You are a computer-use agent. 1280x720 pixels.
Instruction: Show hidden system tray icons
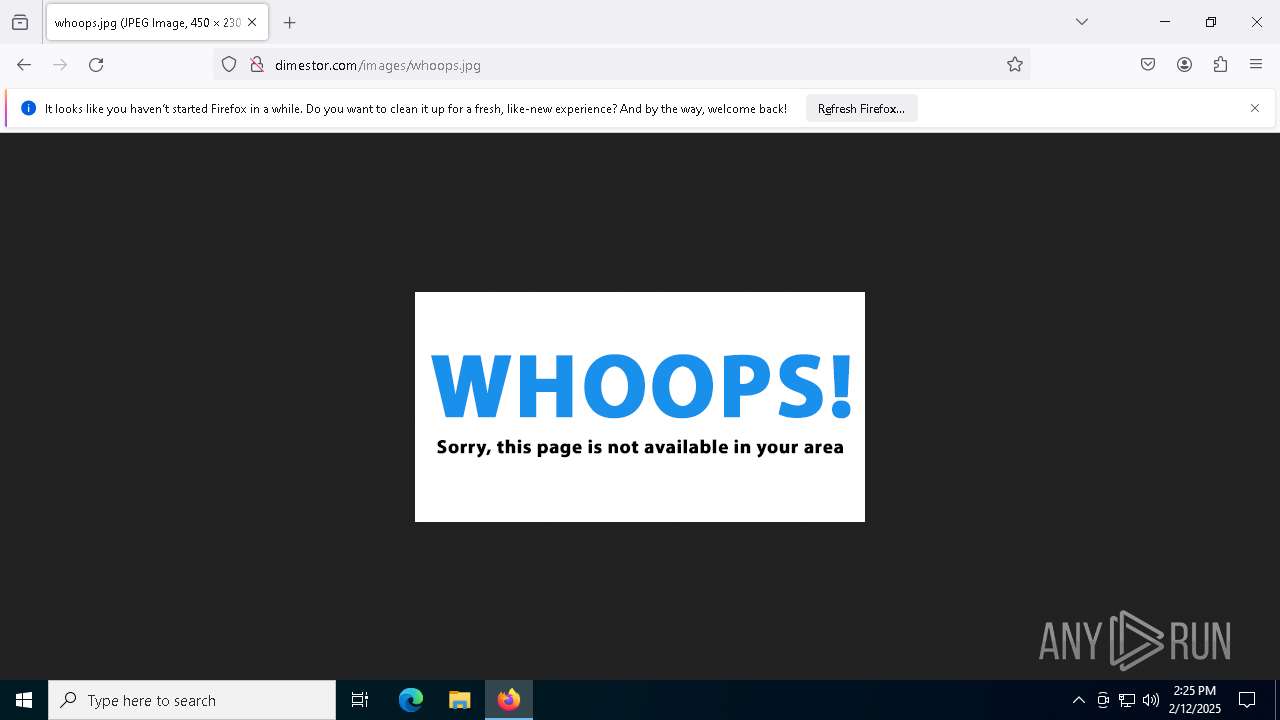coord(1079,700)
